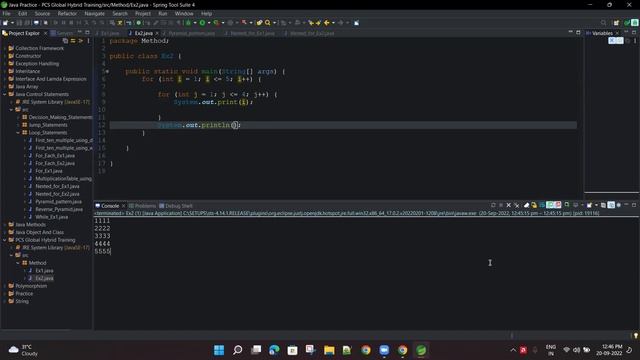Viewport: 640px width, 360px height.
Task: Collapse the Loop_Statements package
Action: (x=18, y=133)
